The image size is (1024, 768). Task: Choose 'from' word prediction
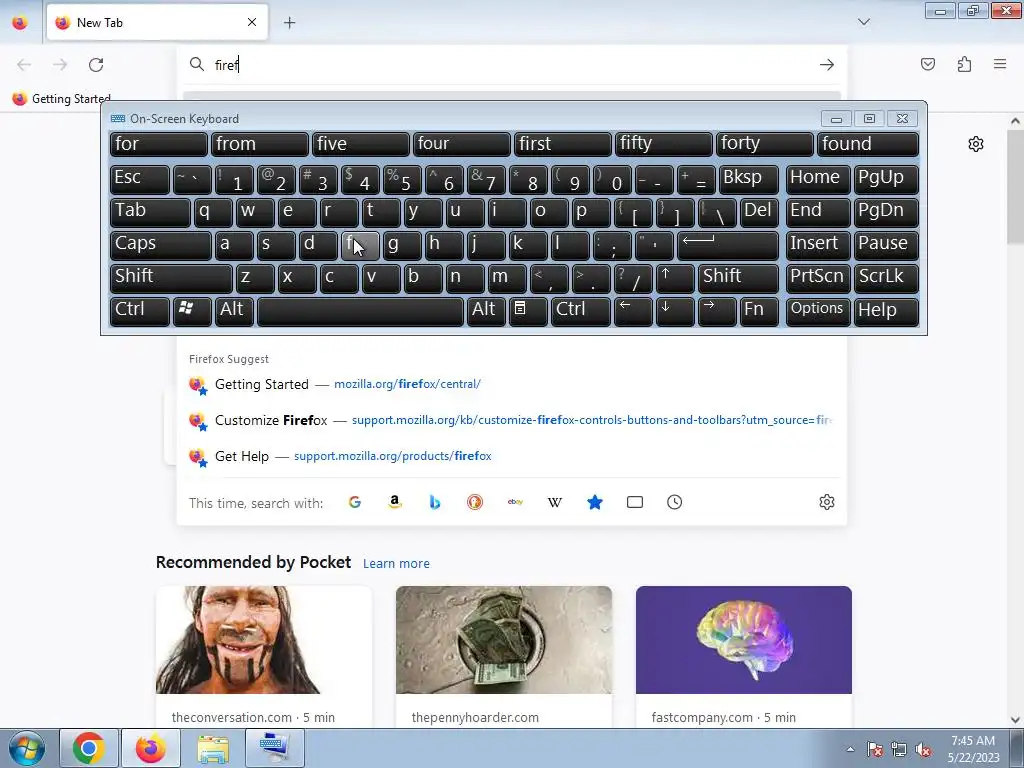coord(259,144)
